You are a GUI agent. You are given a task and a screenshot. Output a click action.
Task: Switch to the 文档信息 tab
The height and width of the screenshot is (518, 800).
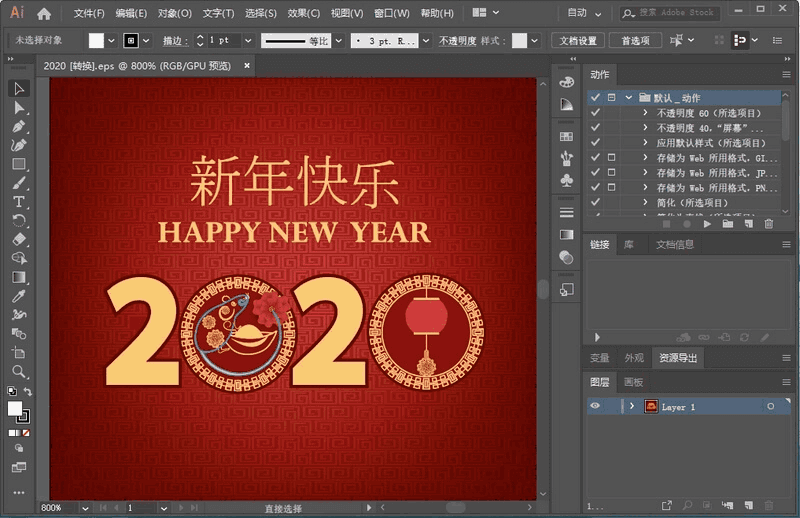click(x=674, y=244)
